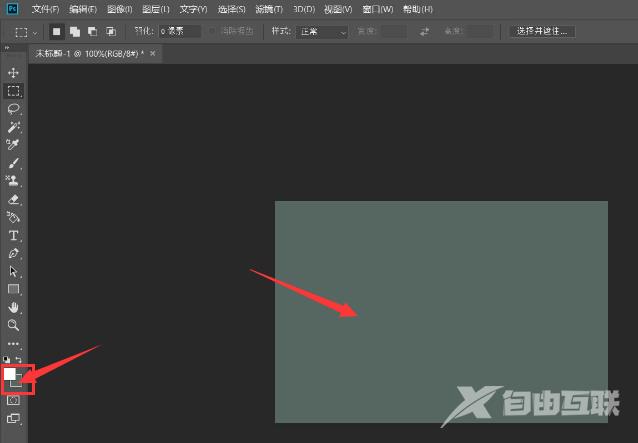Click the gray-green document canvas

click(x=441, y=312)
